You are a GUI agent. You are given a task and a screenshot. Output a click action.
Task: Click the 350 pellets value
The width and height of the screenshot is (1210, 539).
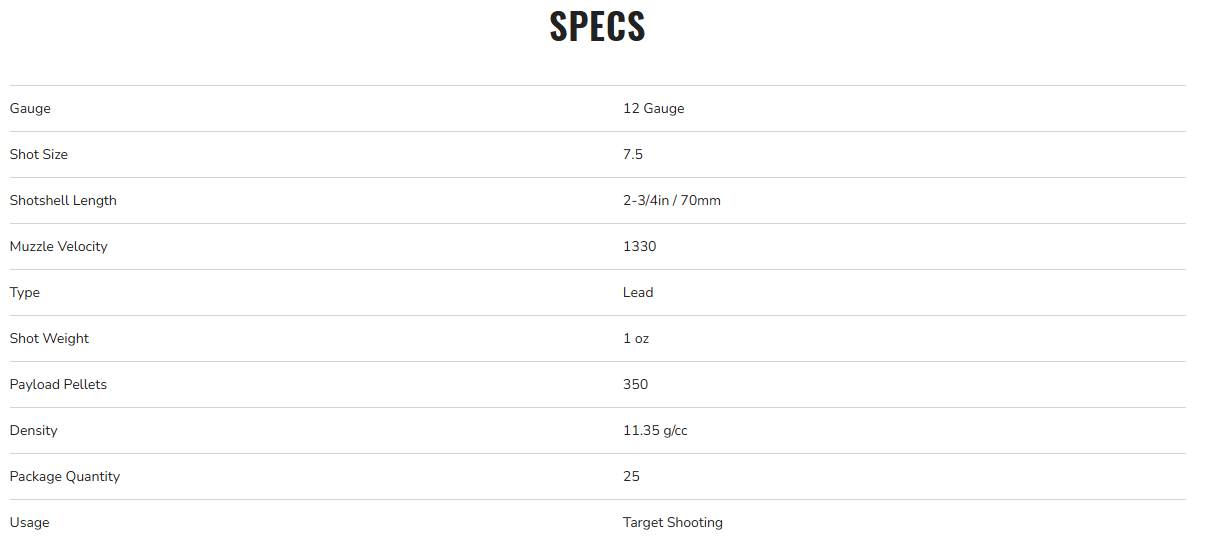(x=635, y=384)
